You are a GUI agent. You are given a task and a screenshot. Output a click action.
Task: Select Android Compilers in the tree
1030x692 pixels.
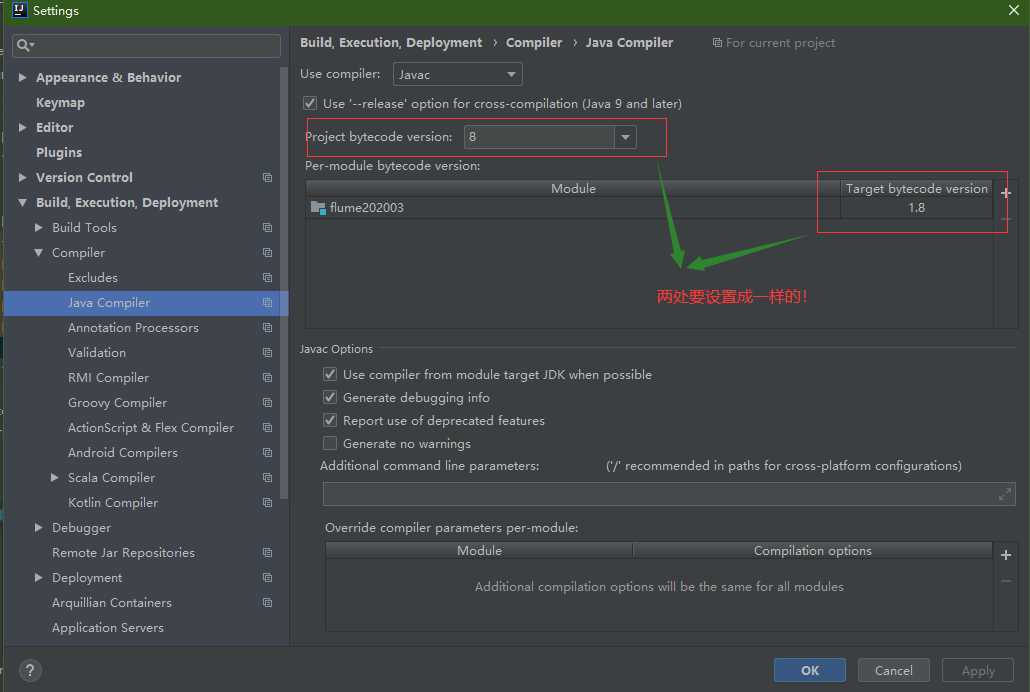pyautogui.click(x=123, y=452)
